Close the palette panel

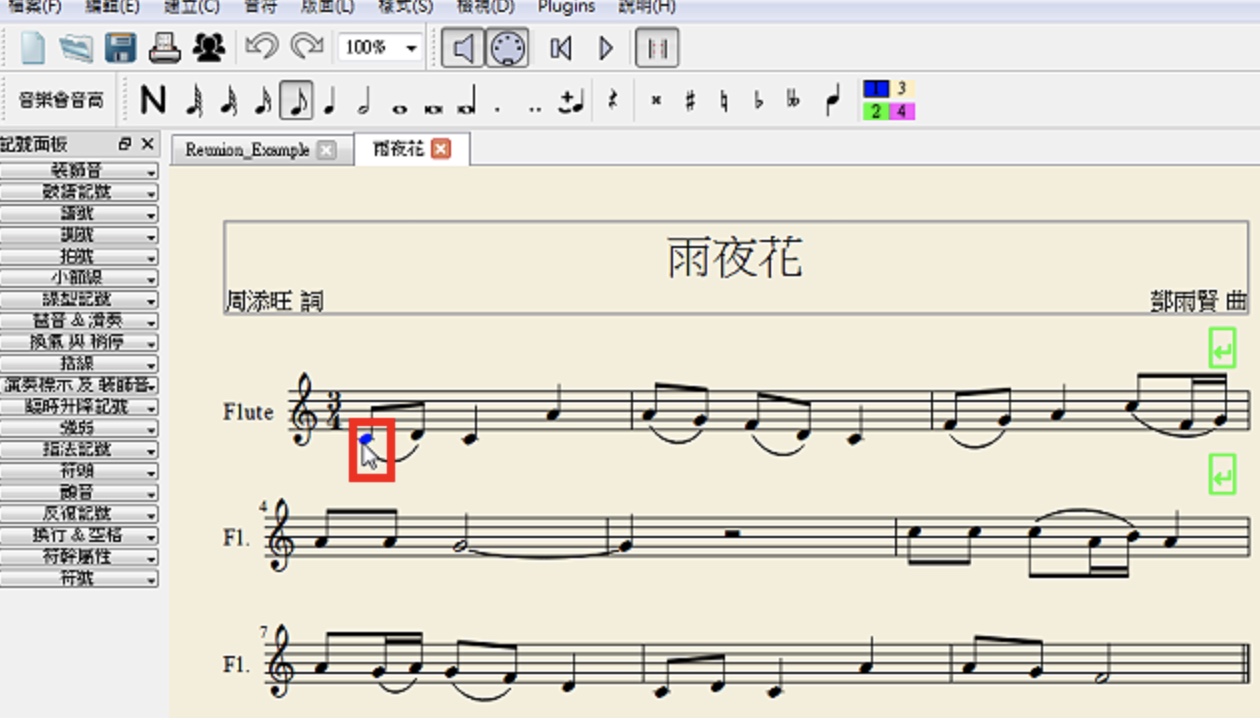pyautogui.click(x=147, y=144)
